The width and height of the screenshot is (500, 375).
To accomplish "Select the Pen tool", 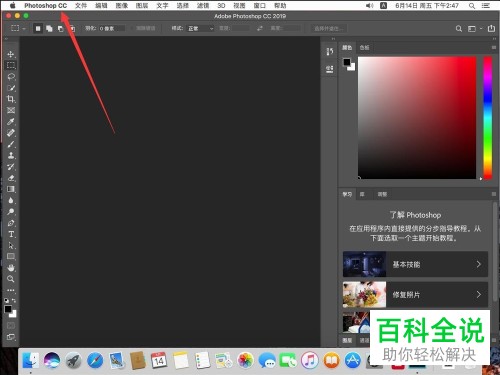I will 11,223.
